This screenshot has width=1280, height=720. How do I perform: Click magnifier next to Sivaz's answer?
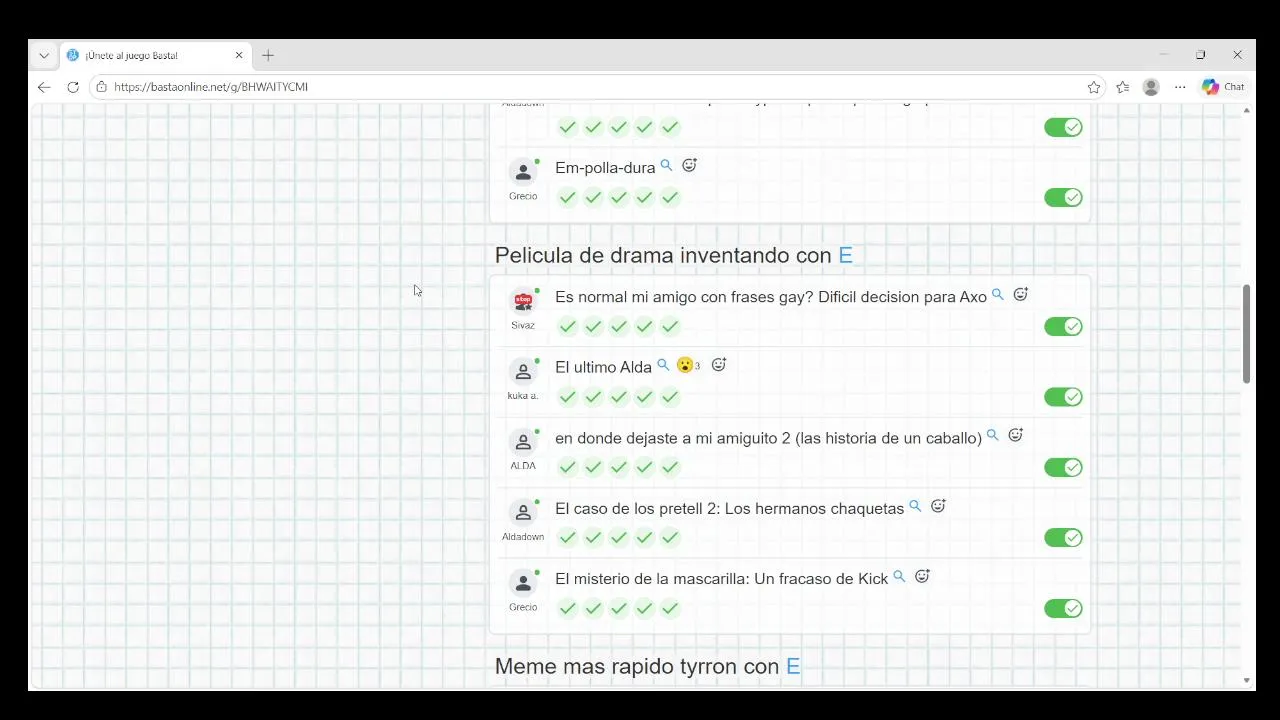point(997,295)
